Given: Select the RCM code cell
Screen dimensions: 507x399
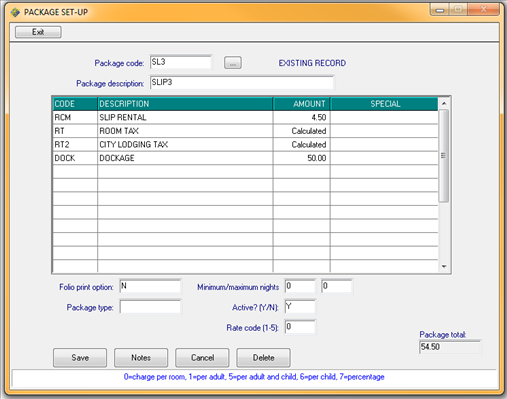Looking at the screenshot, I should pyautogui.click(x=75, y=118).
